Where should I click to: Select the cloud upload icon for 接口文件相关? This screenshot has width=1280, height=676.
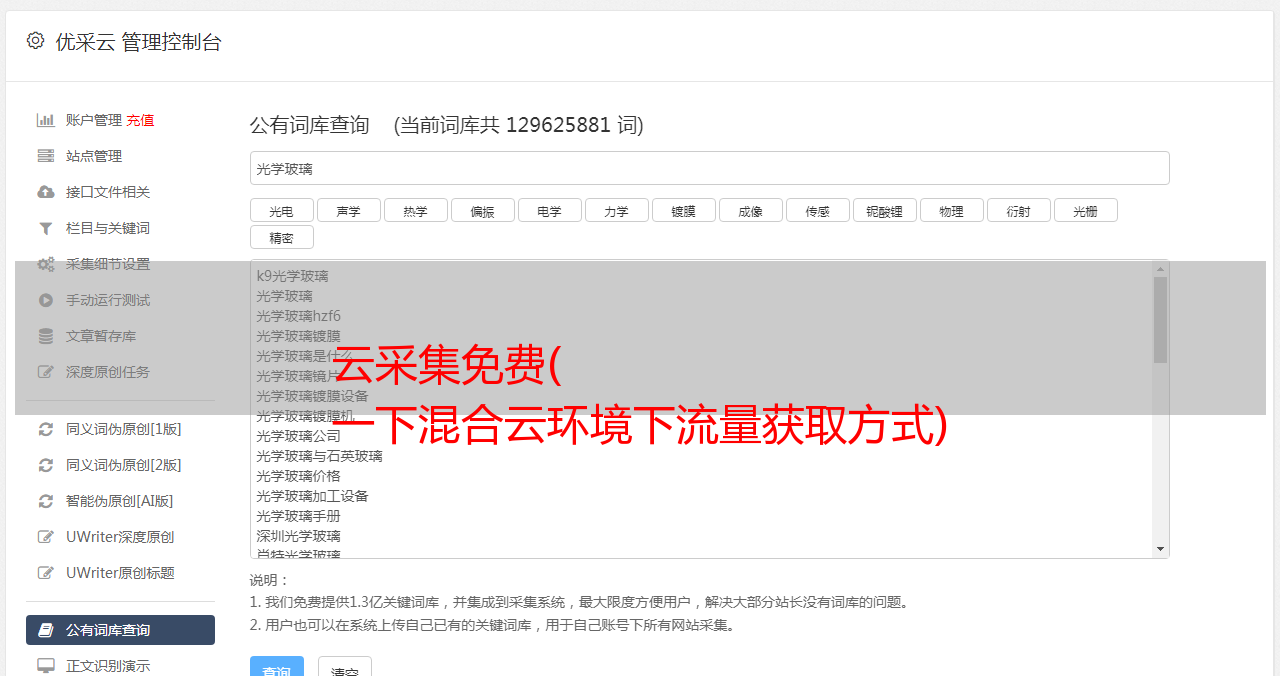pos(45,192)
